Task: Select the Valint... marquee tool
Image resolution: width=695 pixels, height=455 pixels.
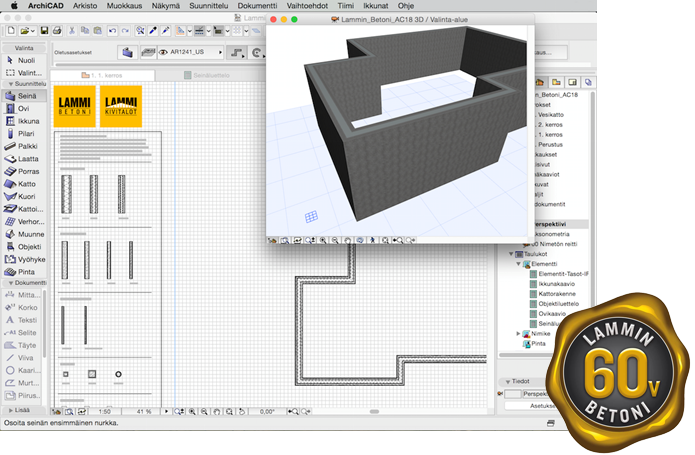Action: coord(24,73)
